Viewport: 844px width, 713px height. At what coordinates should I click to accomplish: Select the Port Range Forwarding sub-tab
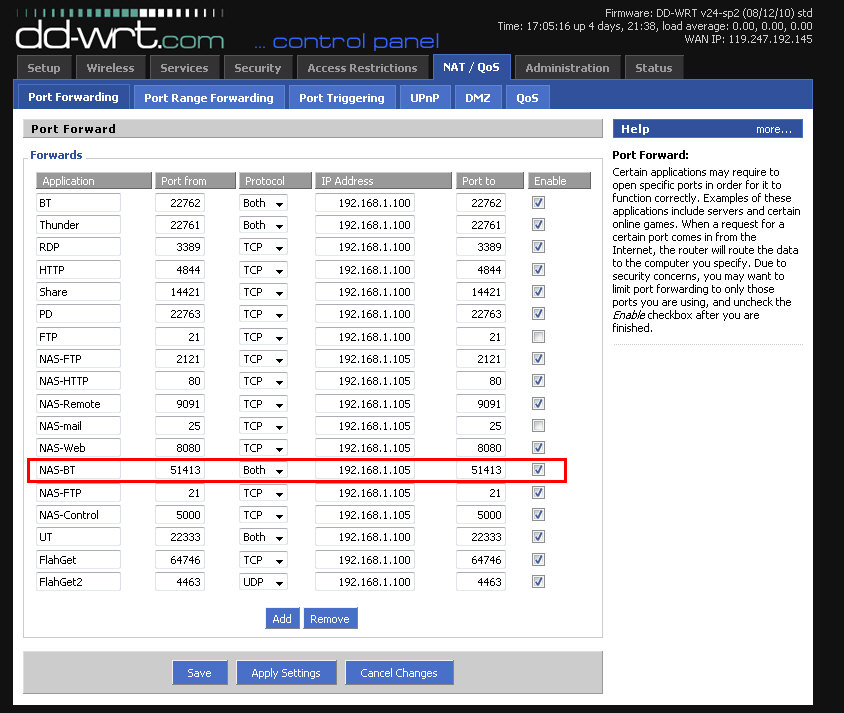click(208, 98)
